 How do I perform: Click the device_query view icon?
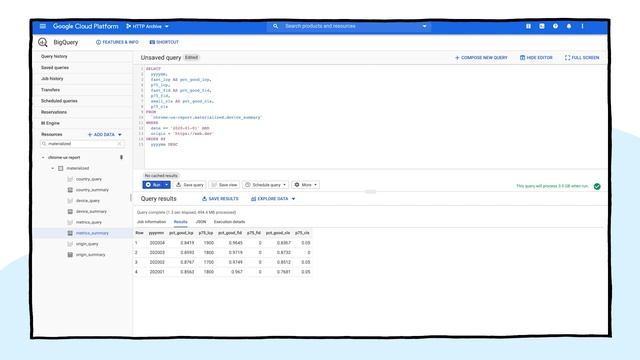(70, 200)
